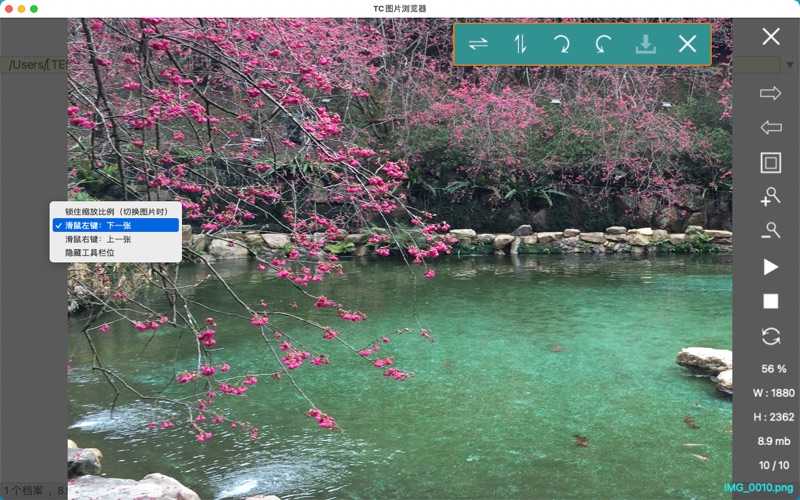800x500 pixels.
Task: Choose 滑鼠右键：上一张 menu entry
Action: coord(116,239)
